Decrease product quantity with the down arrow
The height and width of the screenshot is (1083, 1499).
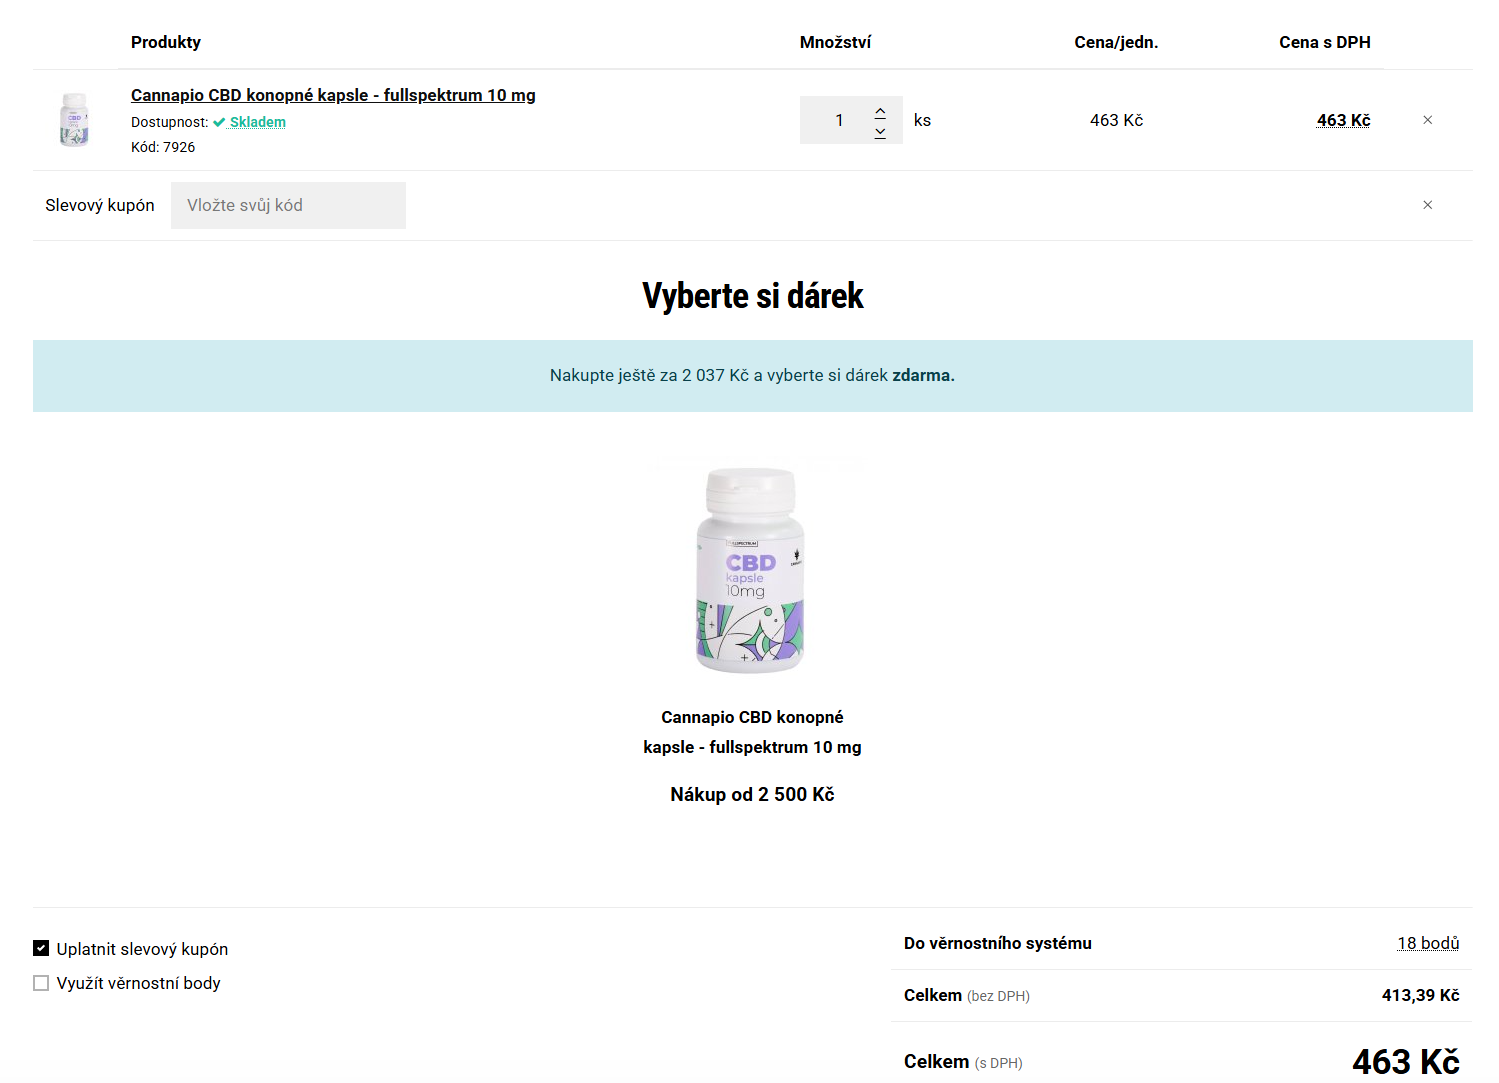click(880, 132)
